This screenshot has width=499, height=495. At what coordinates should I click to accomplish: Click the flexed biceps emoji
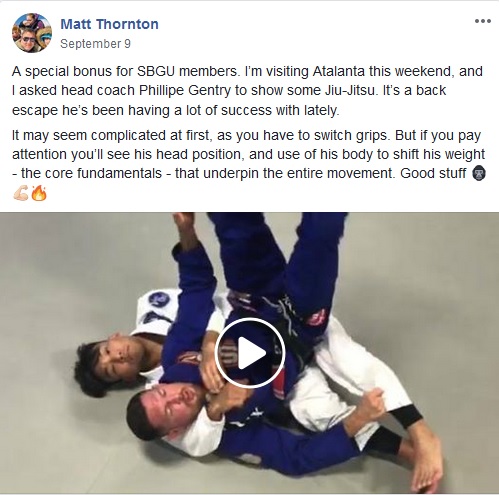[x=21, y=193]
